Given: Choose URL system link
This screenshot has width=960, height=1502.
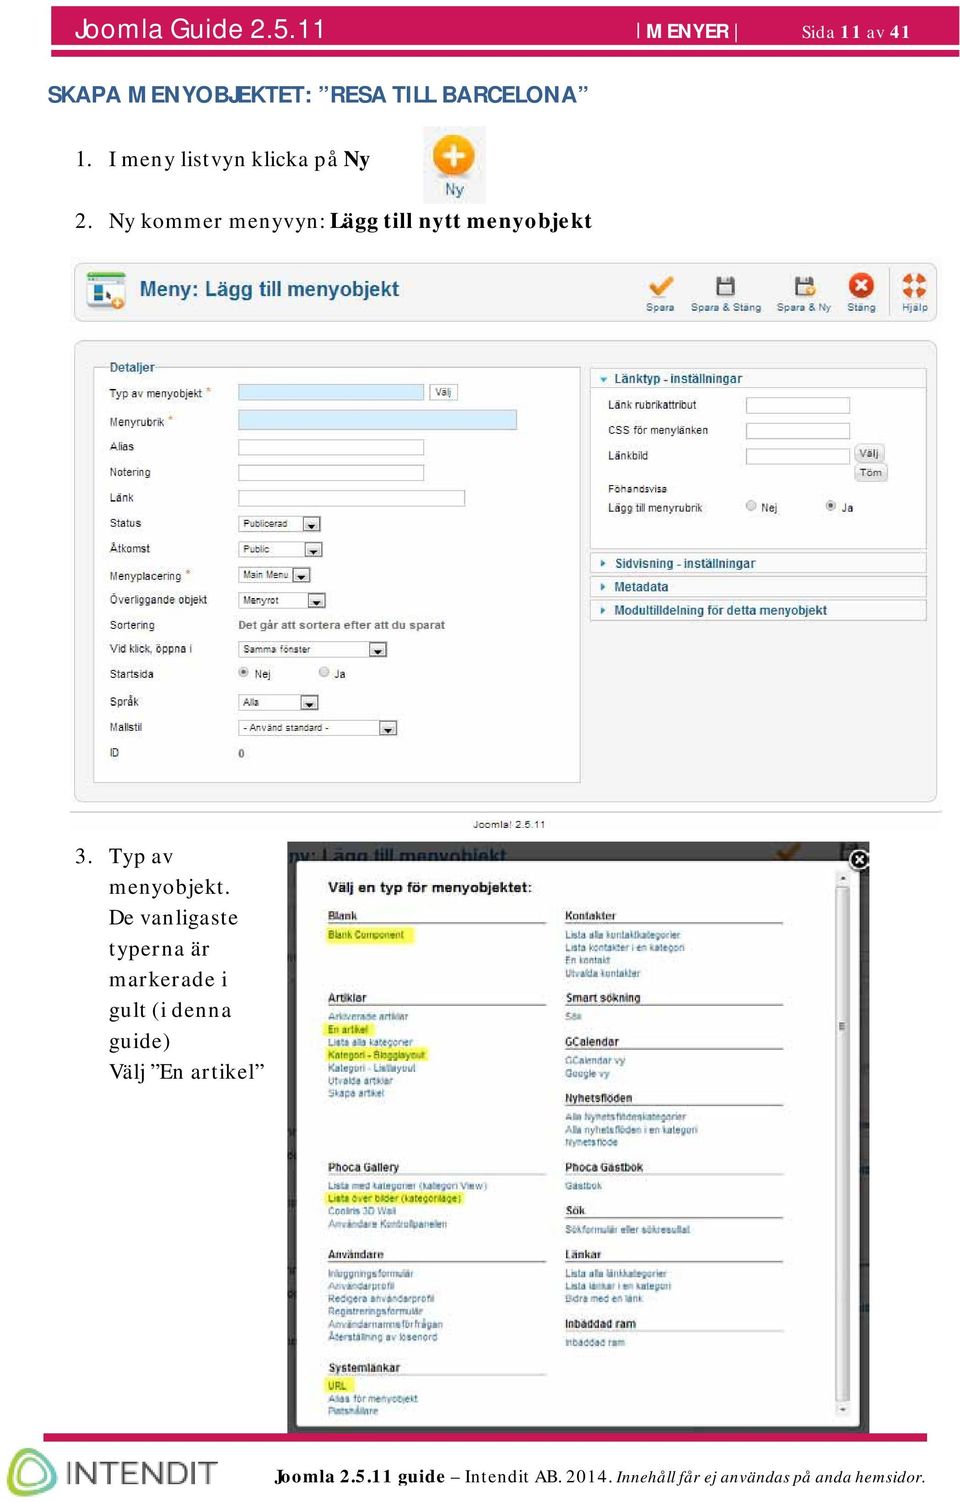Looking at the screenshot, I should click(337, 1386).
